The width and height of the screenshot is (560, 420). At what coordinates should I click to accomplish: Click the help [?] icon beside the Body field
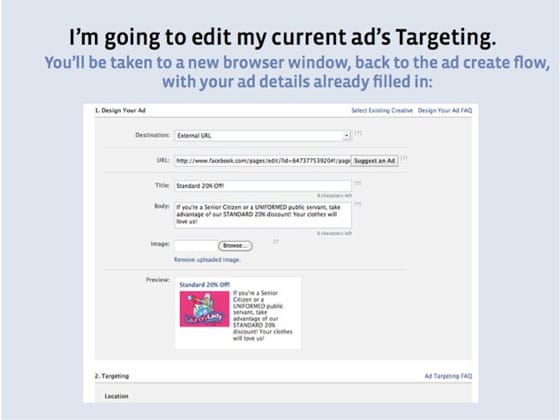358,204
